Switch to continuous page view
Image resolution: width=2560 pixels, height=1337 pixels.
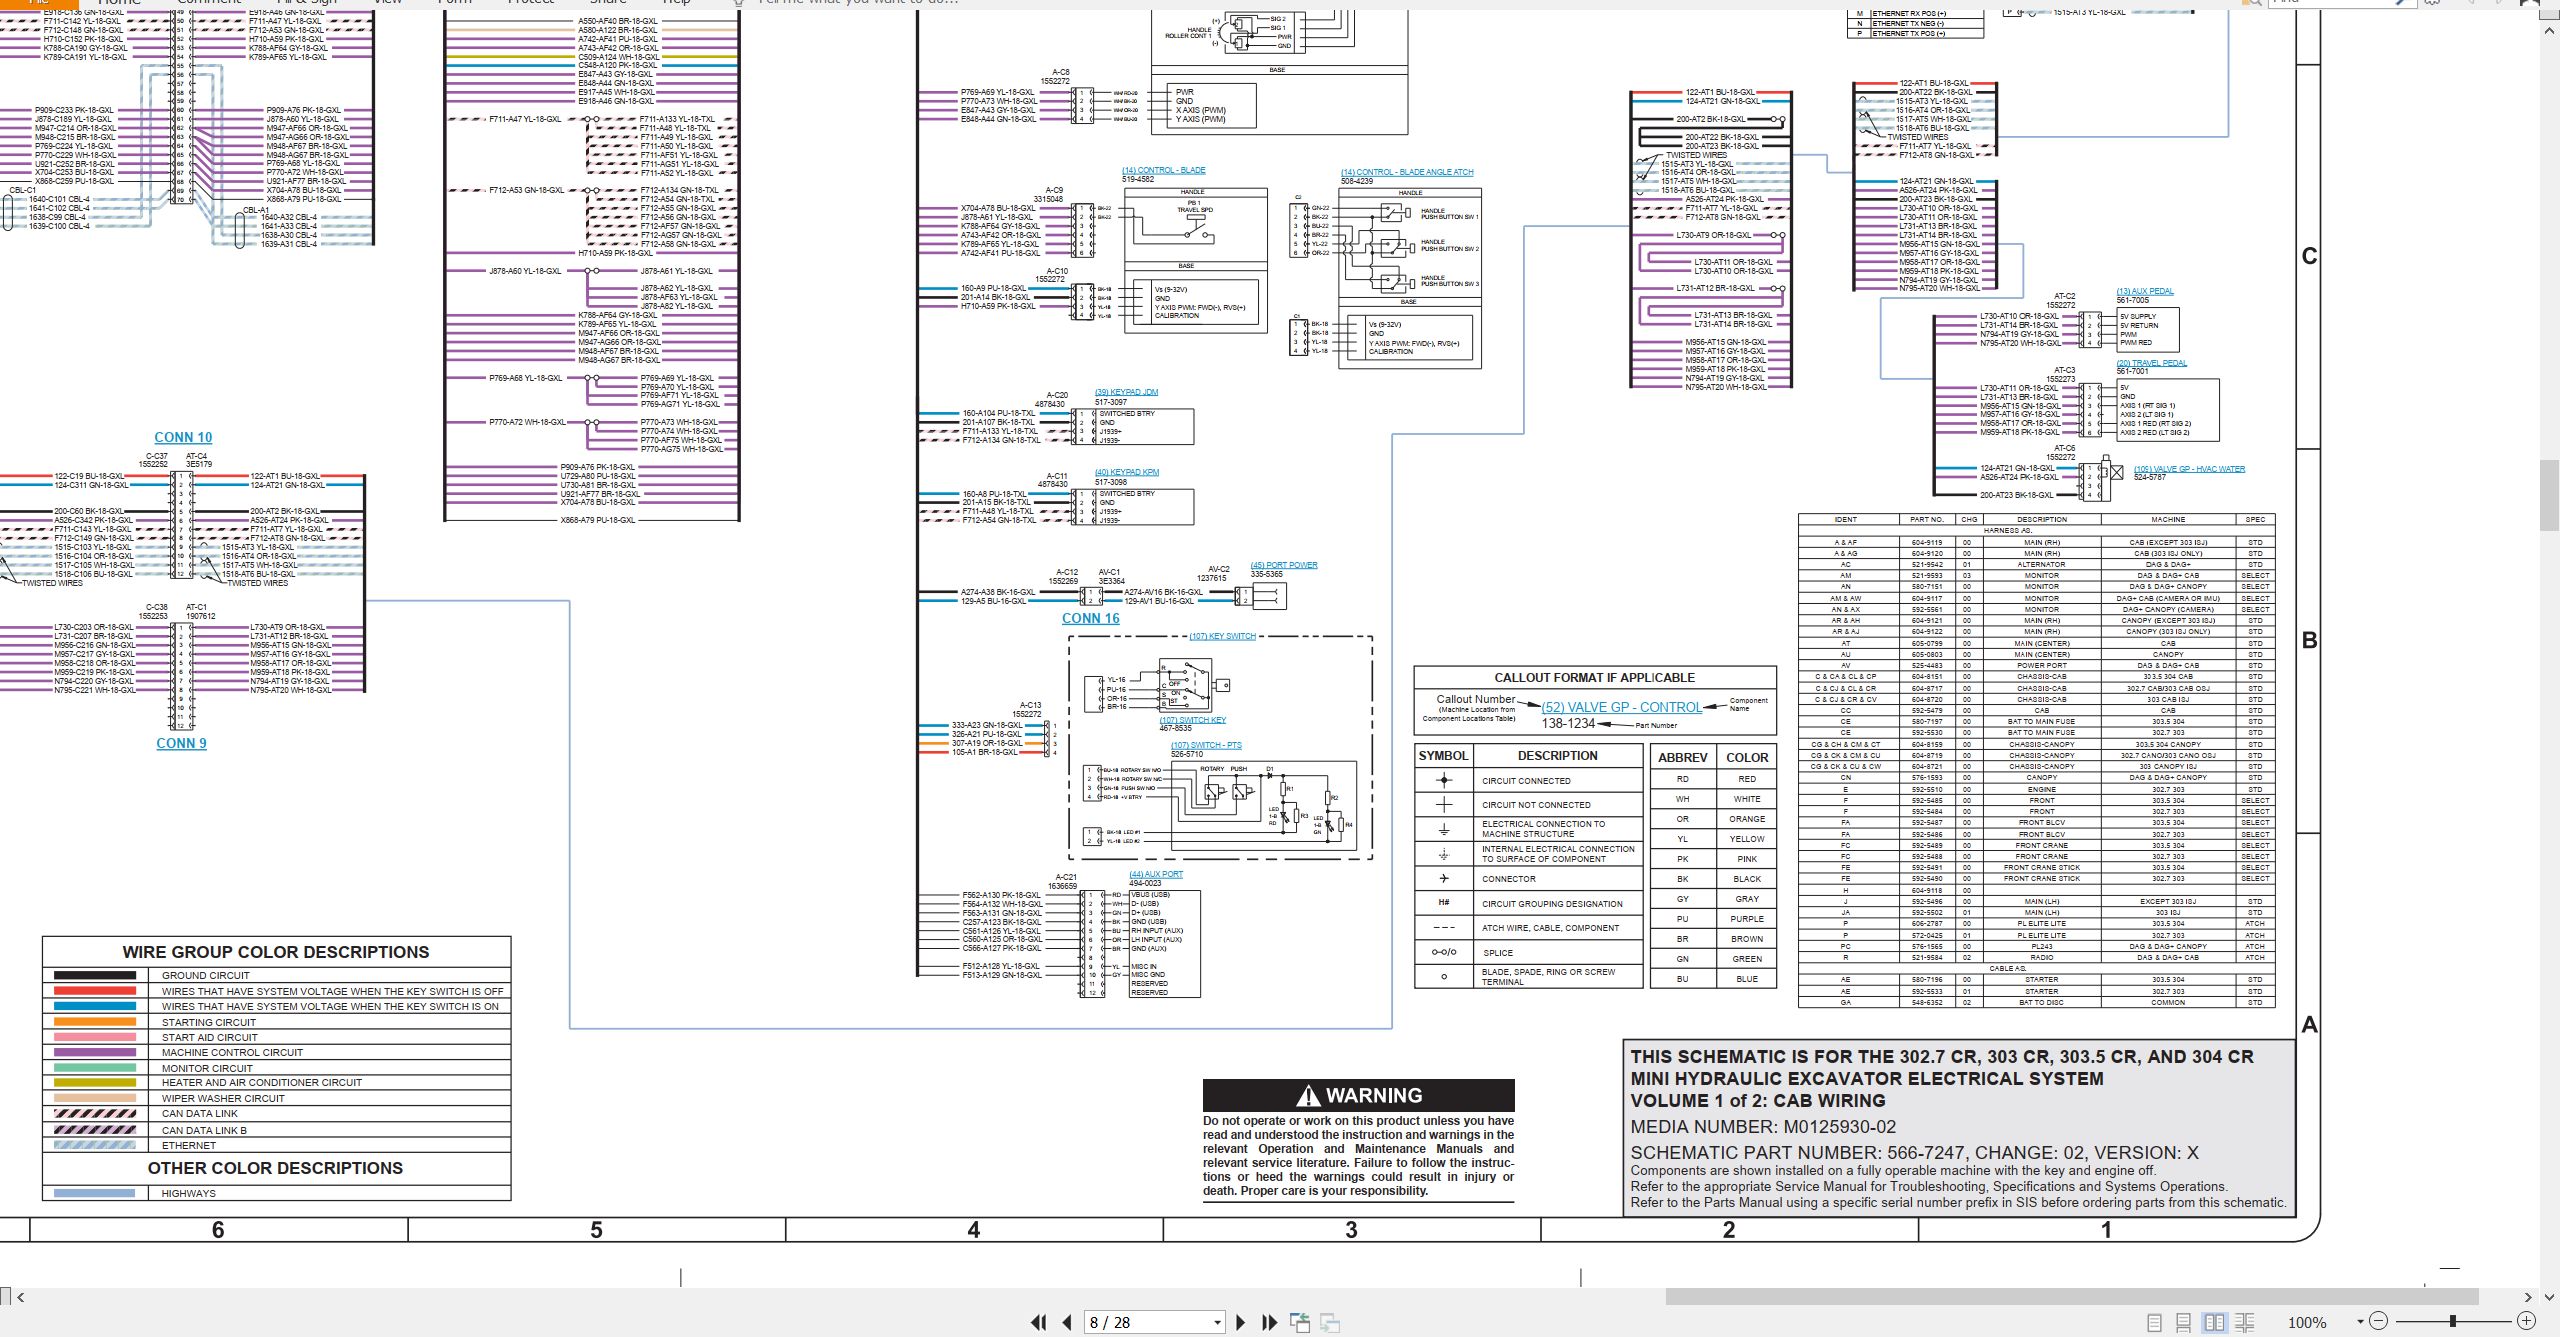(2184, 1322)
